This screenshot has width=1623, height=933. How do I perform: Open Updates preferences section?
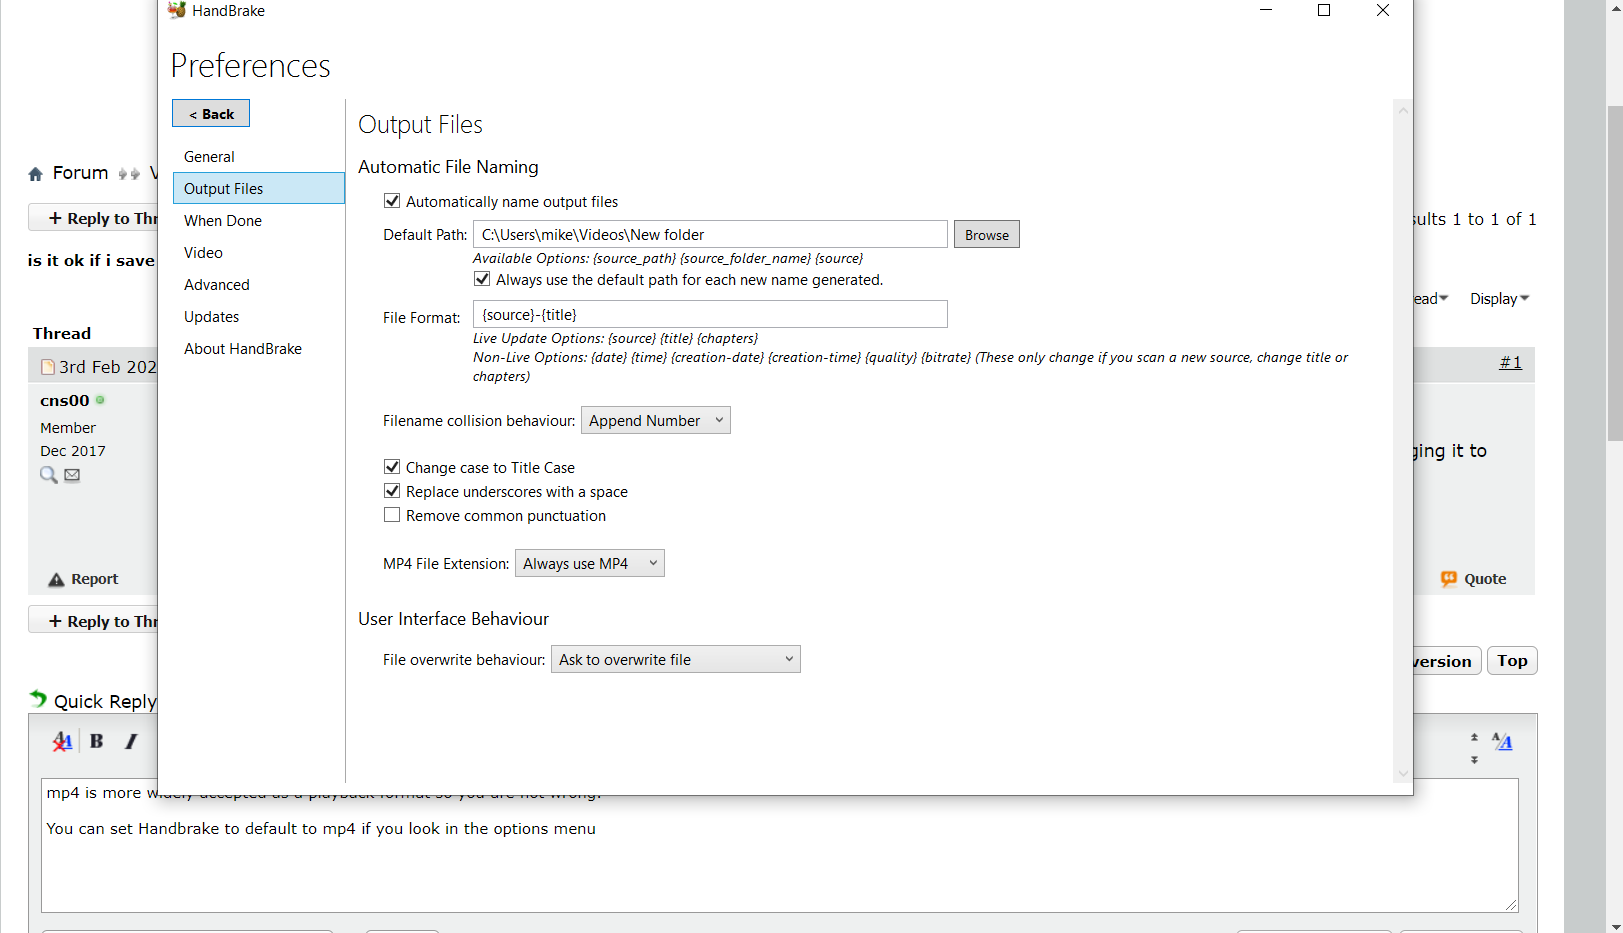pyautogui.click(x=259, y=316)
